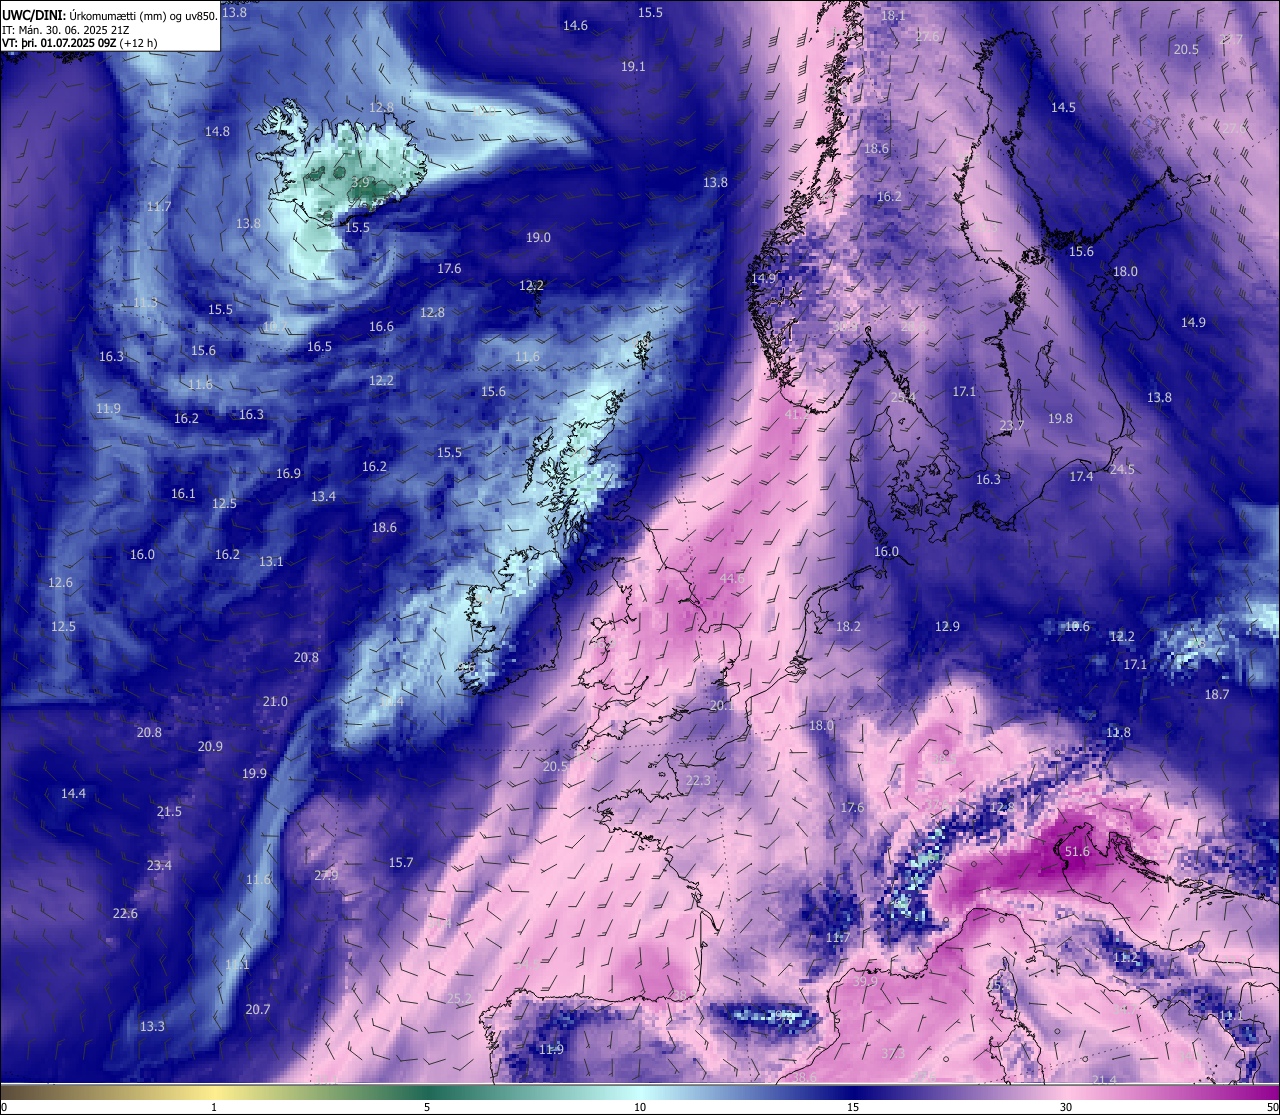Click the map value 37.3
This screenshot has height=1115, width=1280.
click(893, 1054)
